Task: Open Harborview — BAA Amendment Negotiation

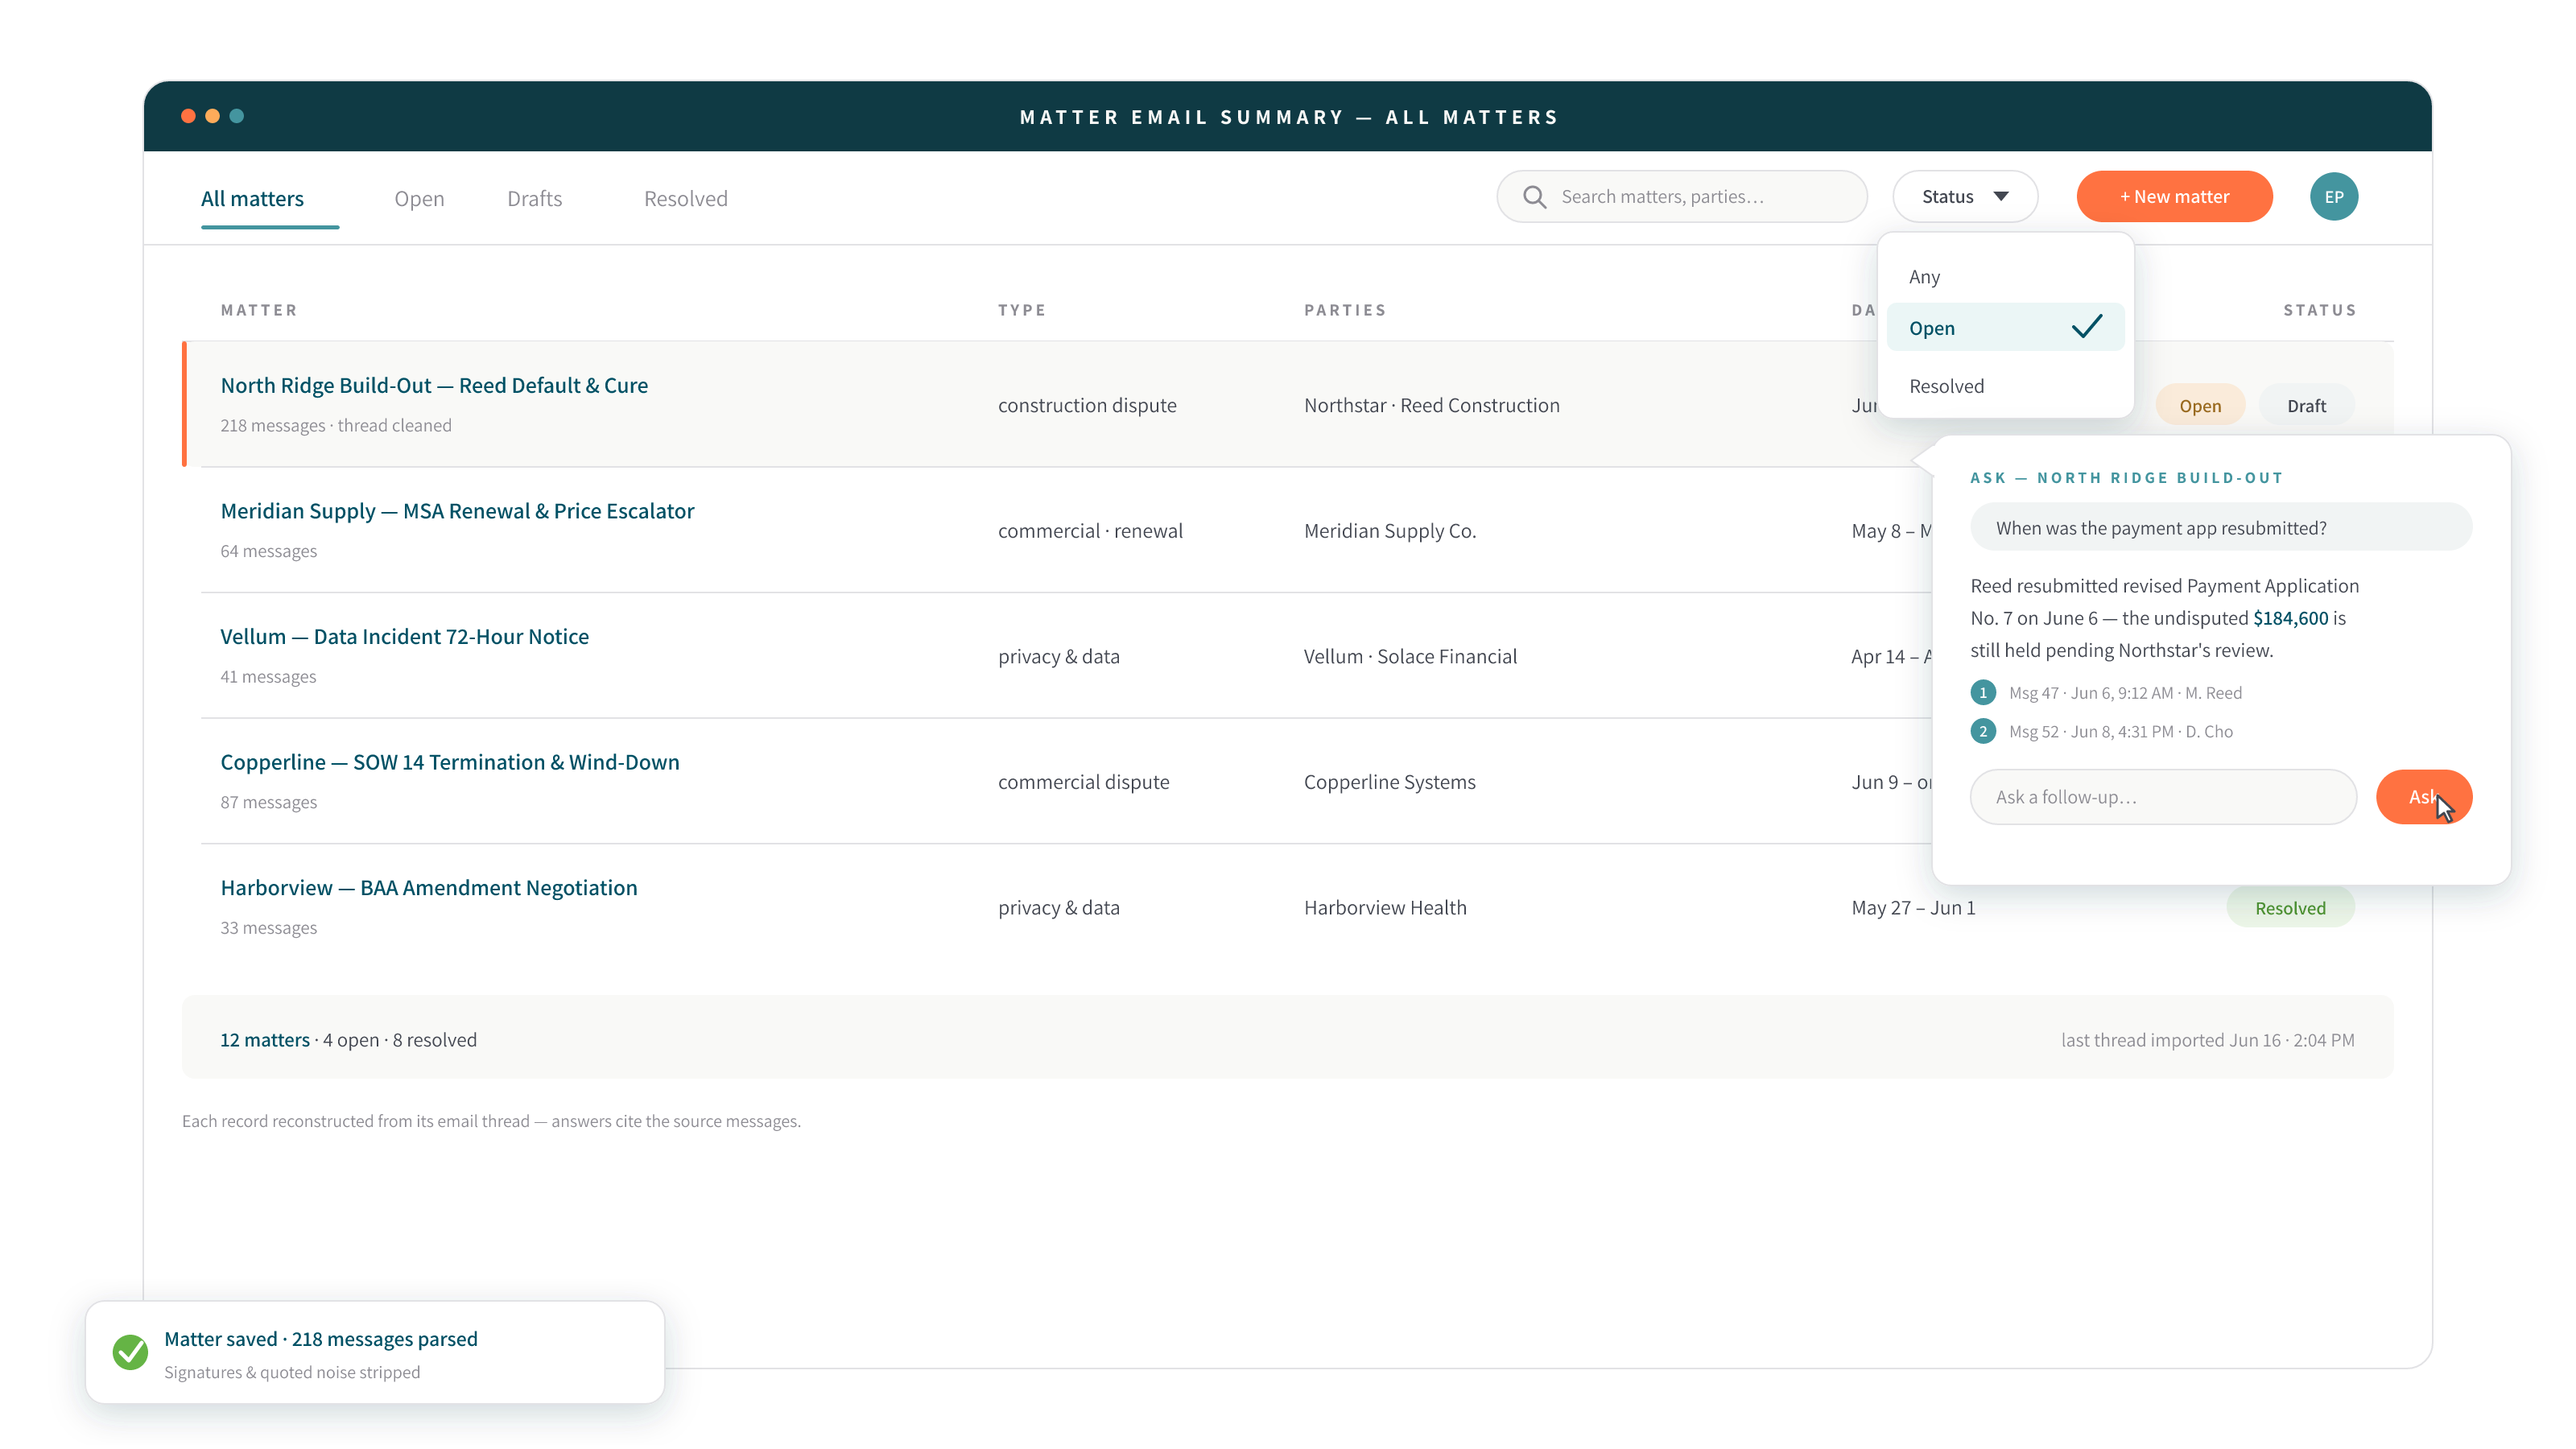Action: 428,888
